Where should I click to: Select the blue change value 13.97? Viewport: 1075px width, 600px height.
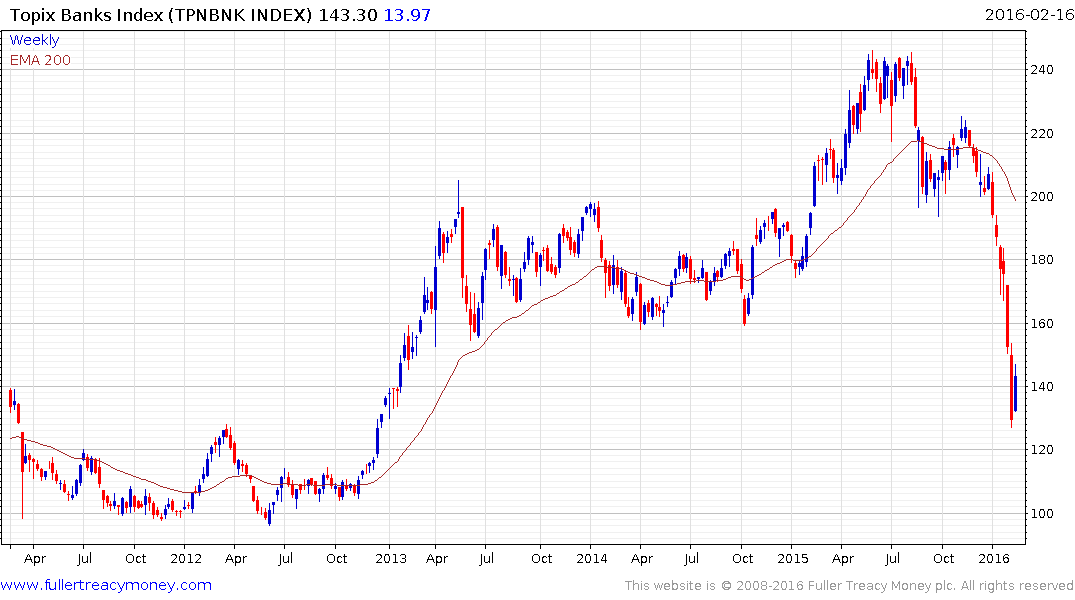point(407,14)
